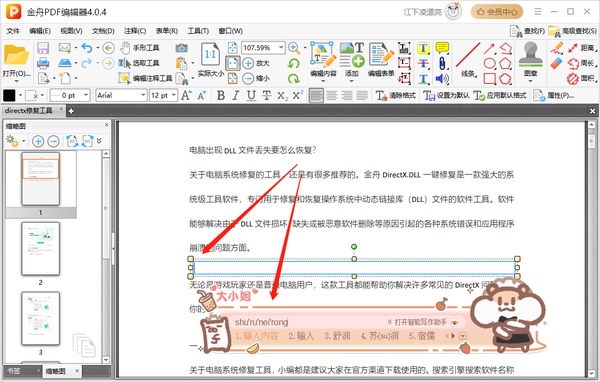Click the Actual Size 1:1 icon
The image size is (600, 382).
210,54
